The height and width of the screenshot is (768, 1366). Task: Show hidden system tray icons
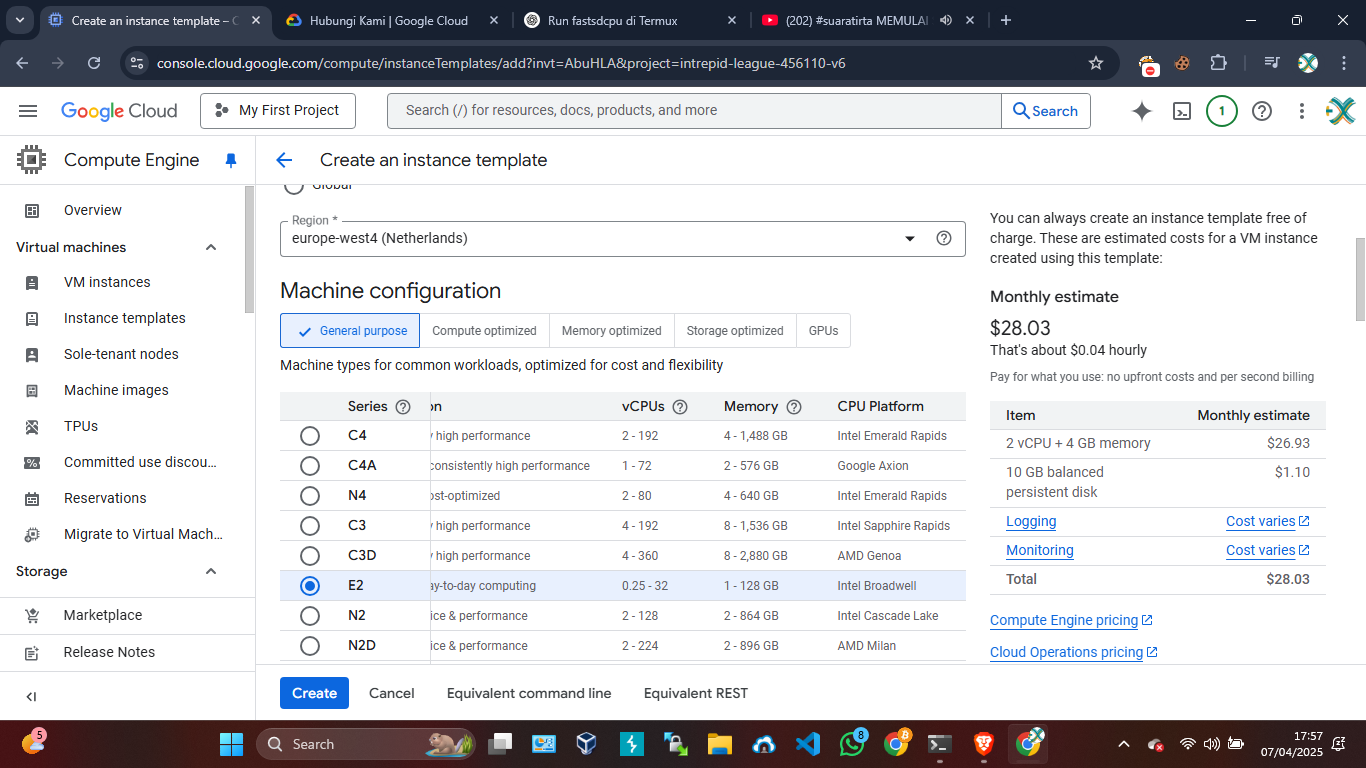[1124, 744]
